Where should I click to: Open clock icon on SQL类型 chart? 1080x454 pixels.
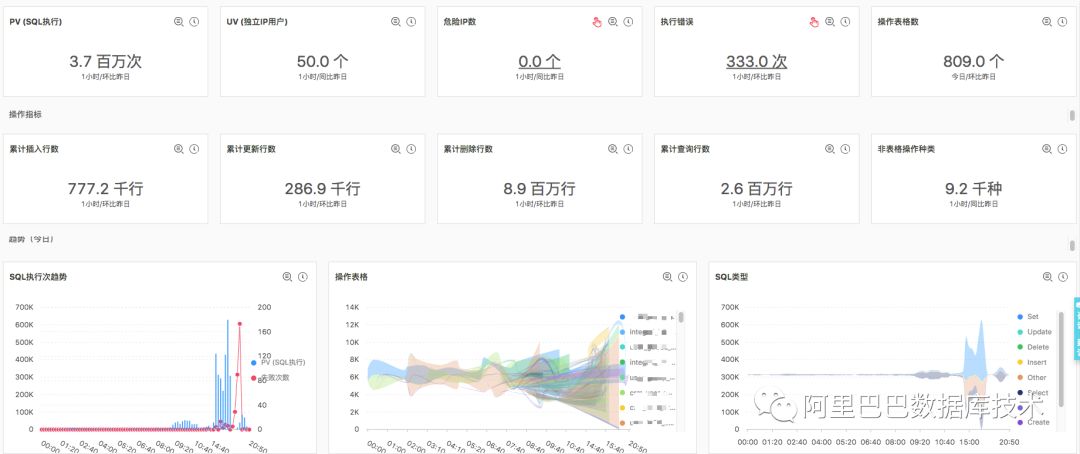(x=1062, y=277)
